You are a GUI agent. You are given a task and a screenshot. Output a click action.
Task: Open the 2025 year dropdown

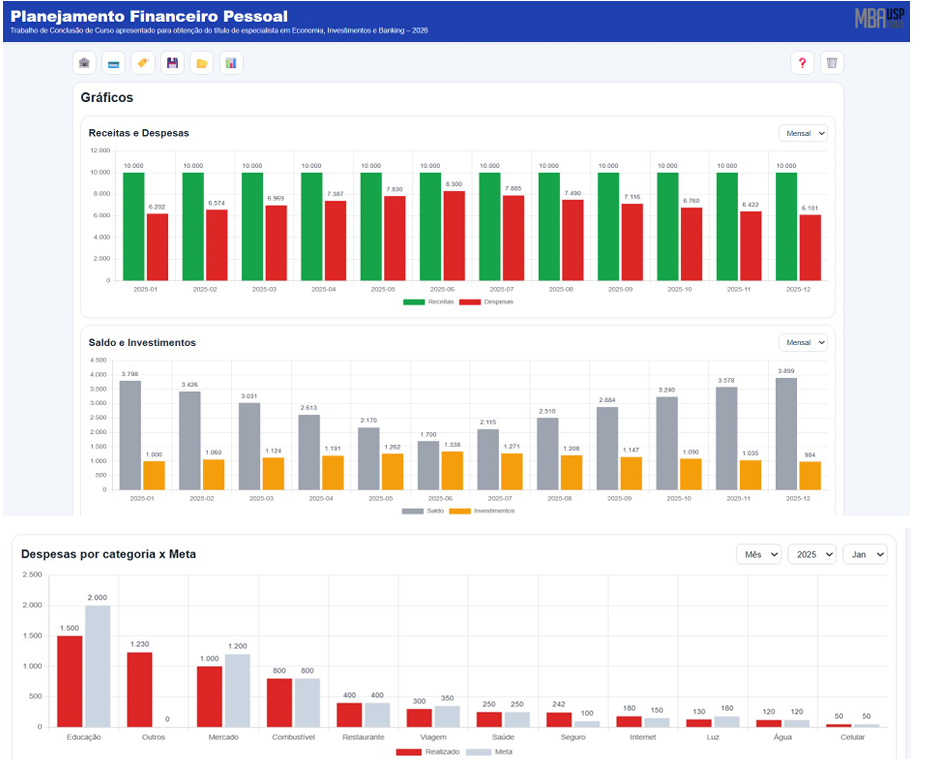pyautogui.click(x=812, y=555)
